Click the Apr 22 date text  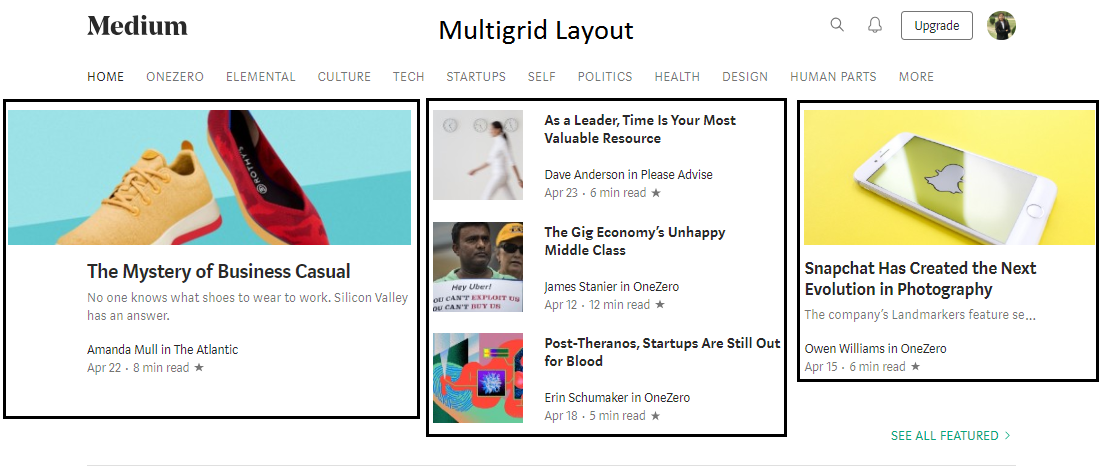tap(104, 367)
